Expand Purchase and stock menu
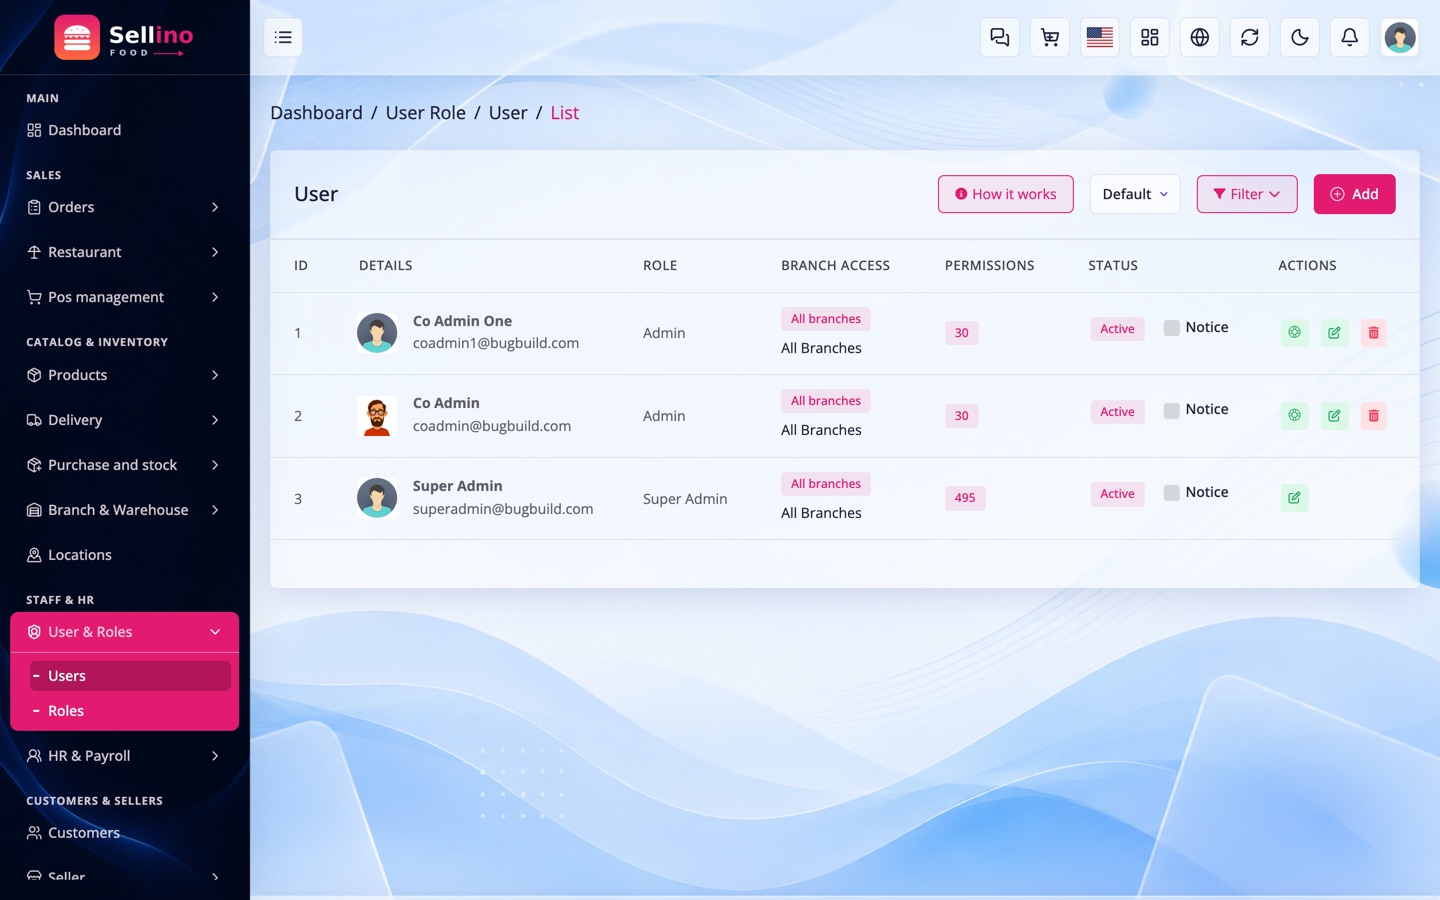 tap(124, 465)
